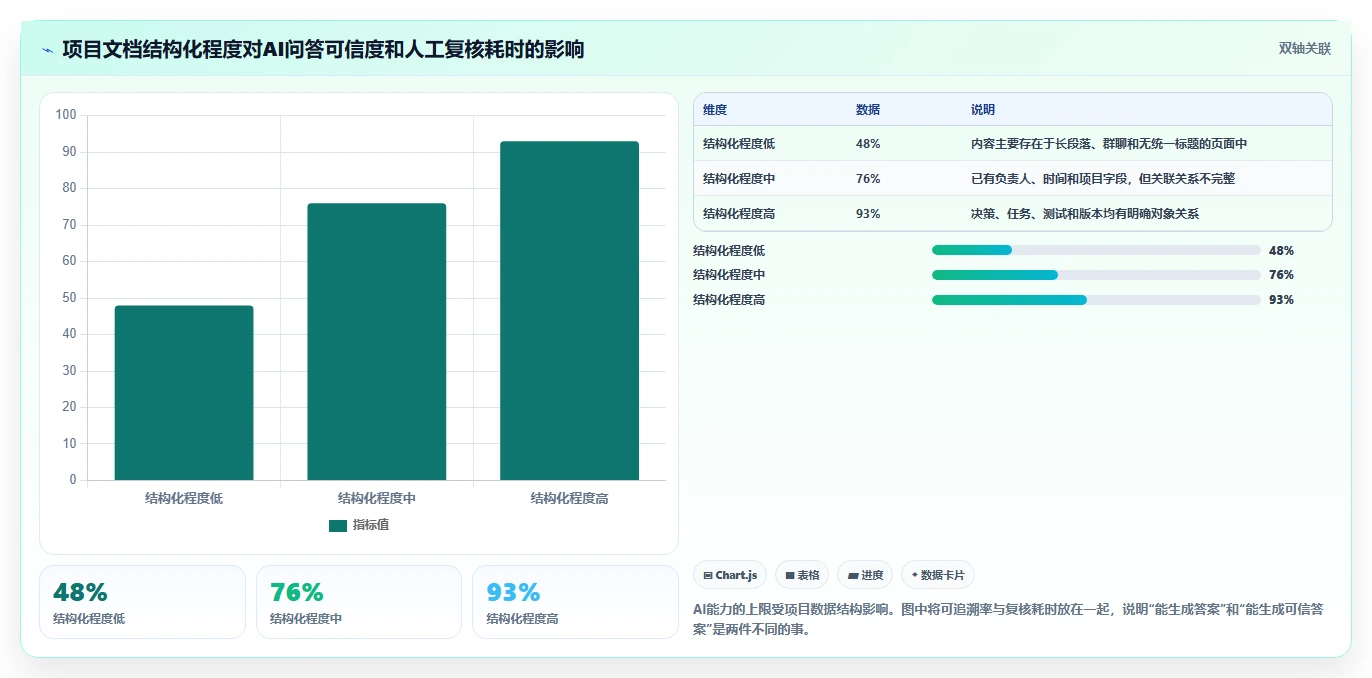Click description starting 已有负责人
The height and width of the screenshot is (678, 1372).
[1103, 179]
